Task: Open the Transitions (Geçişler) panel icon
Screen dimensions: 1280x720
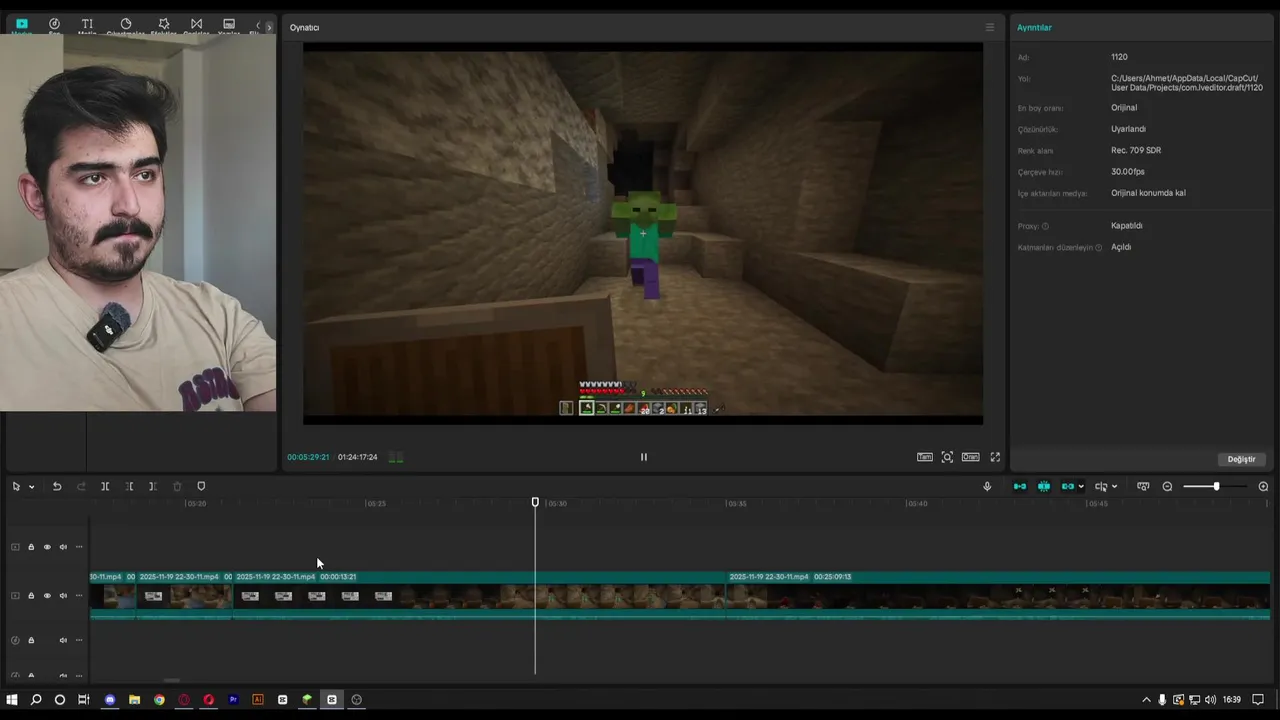Action: (x=196, y=24)
